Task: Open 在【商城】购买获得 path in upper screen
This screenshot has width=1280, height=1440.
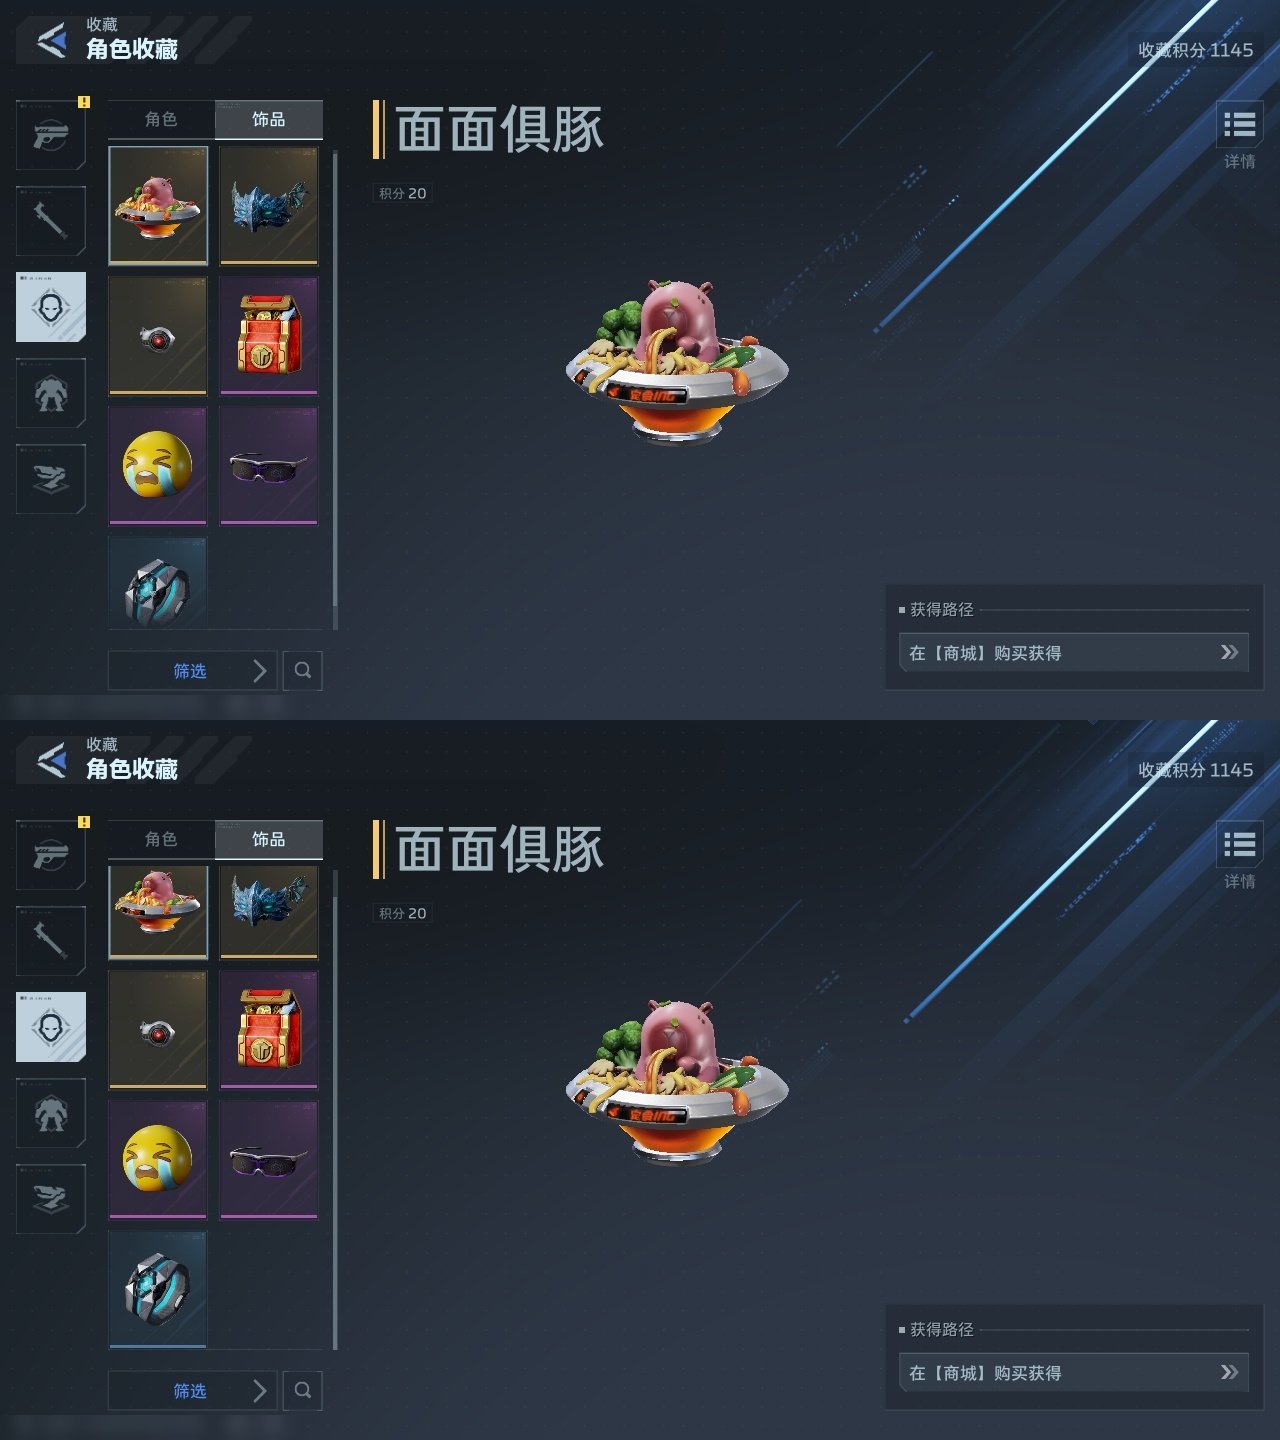Action: coord(1073,653)
